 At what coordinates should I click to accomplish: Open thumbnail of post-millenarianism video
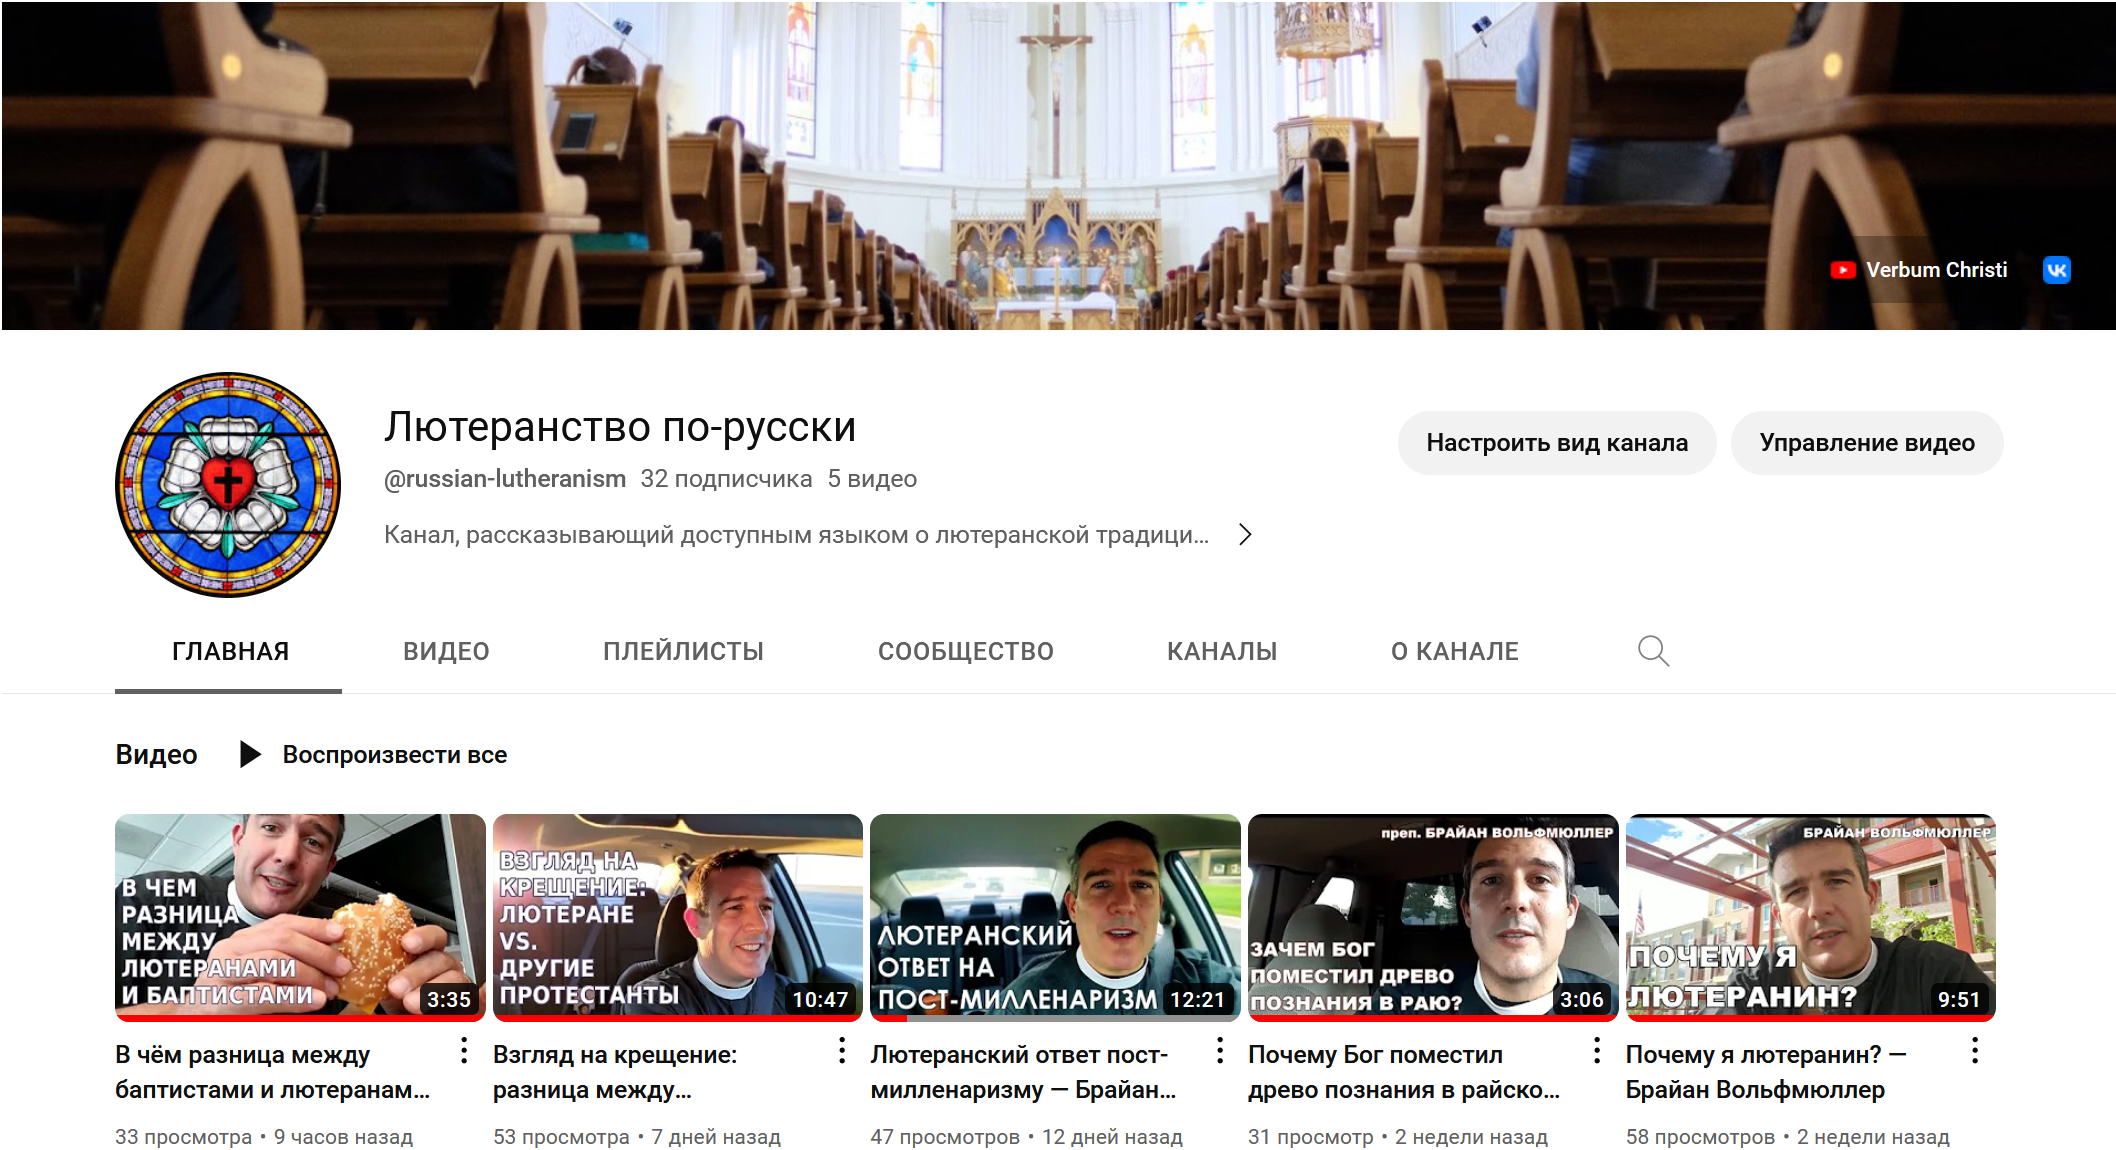point(1055,917)
